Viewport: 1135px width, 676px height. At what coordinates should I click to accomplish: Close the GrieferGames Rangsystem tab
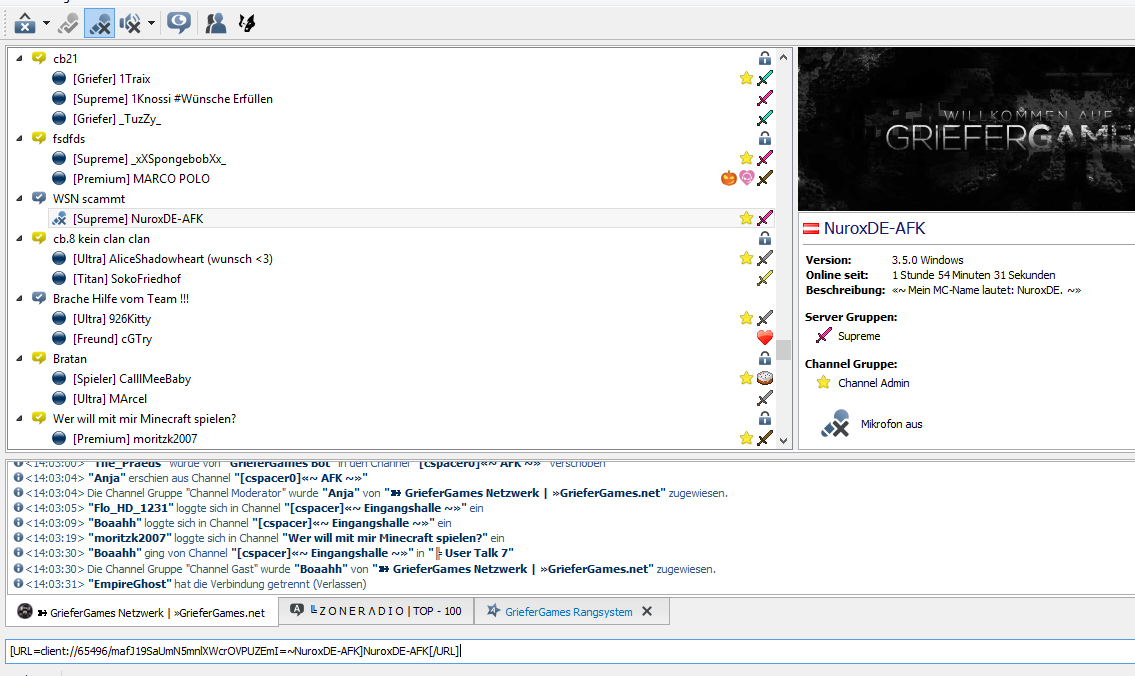pos(647,612)
